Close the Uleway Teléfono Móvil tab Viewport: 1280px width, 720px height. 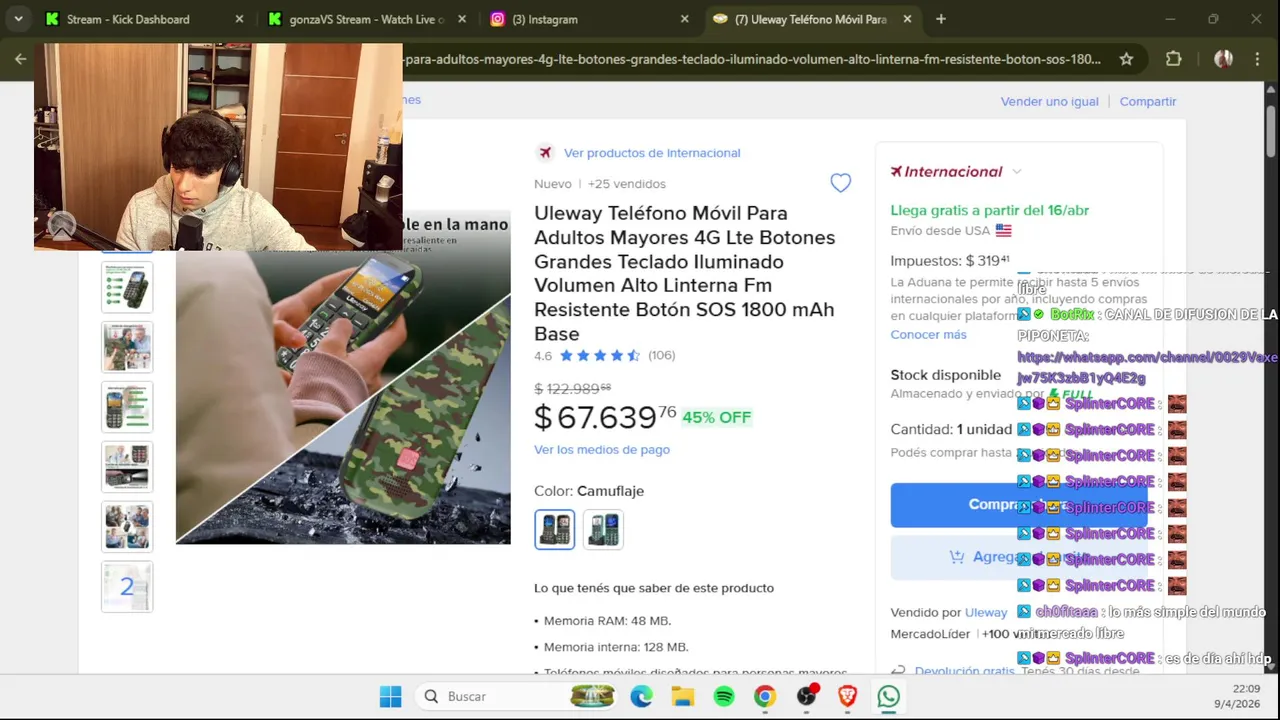907,19
